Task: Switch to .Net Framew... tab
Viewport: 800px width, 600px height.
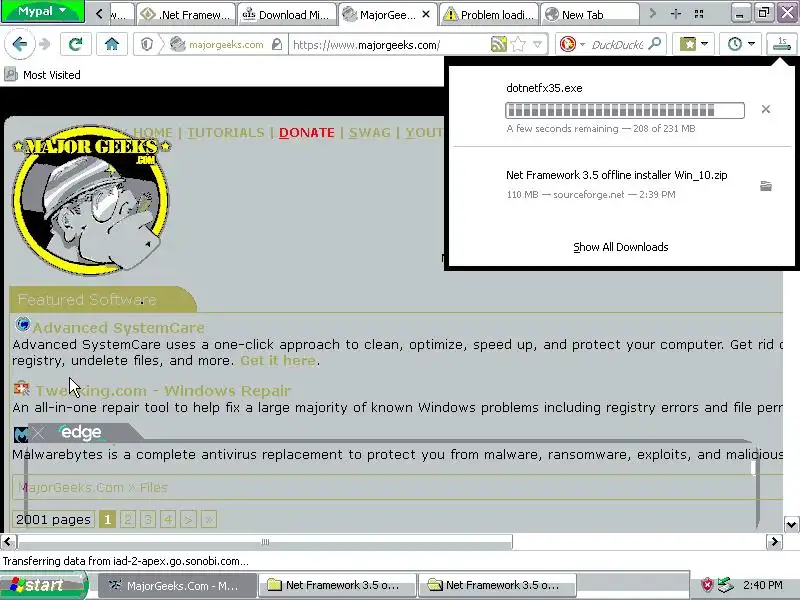Action: (x=186, y=14)
